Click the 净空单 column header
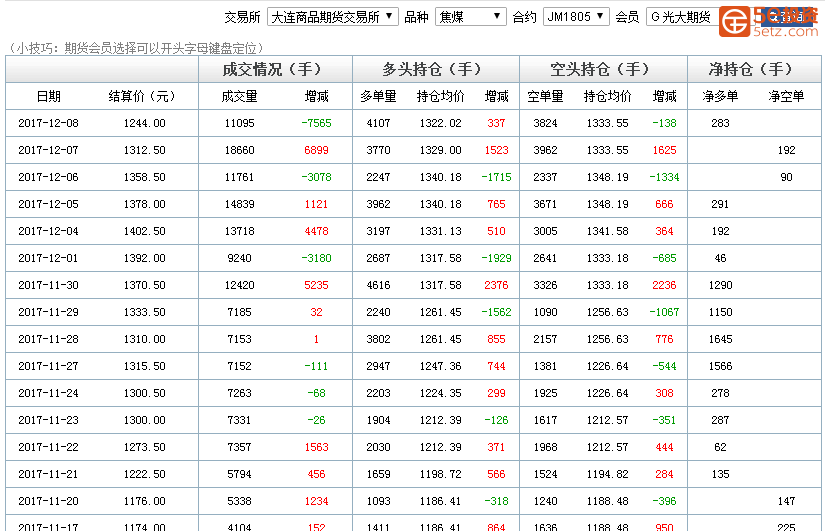This screenshot has height=531, width=826. (786, 96)
